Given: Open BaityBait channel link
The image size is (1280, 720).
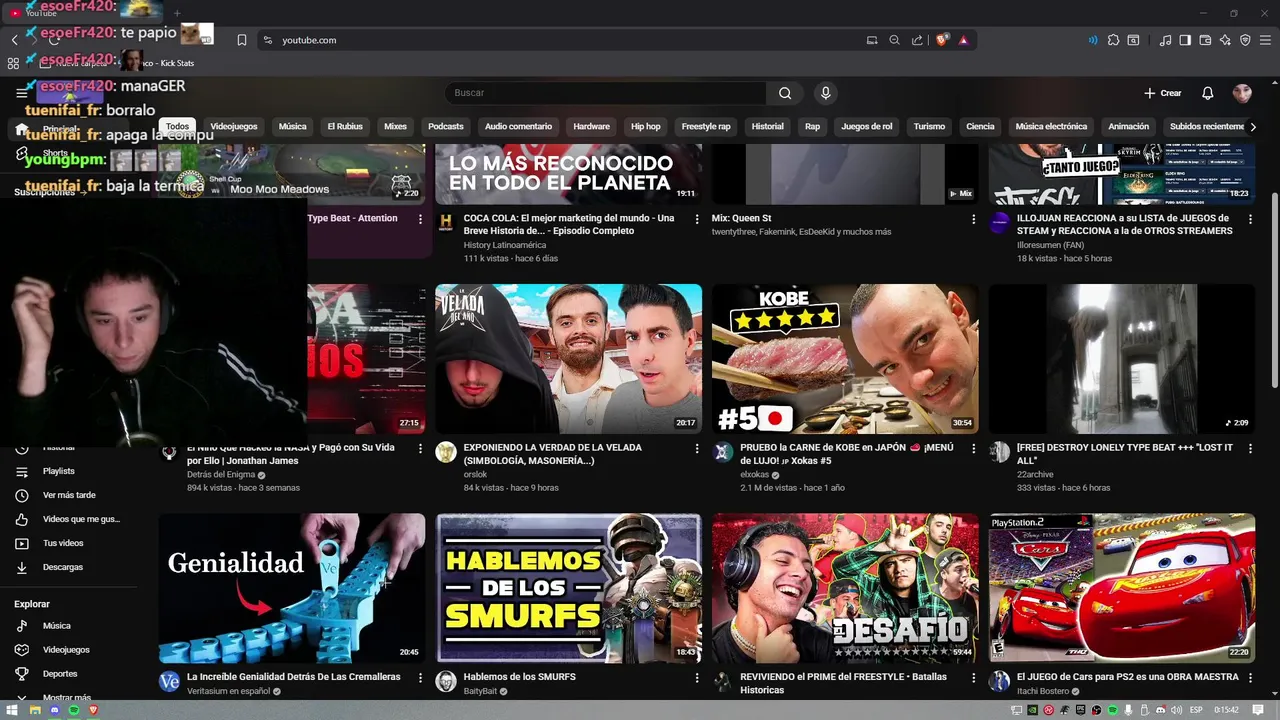Looking at the screenshot, I should click(480, 691).
